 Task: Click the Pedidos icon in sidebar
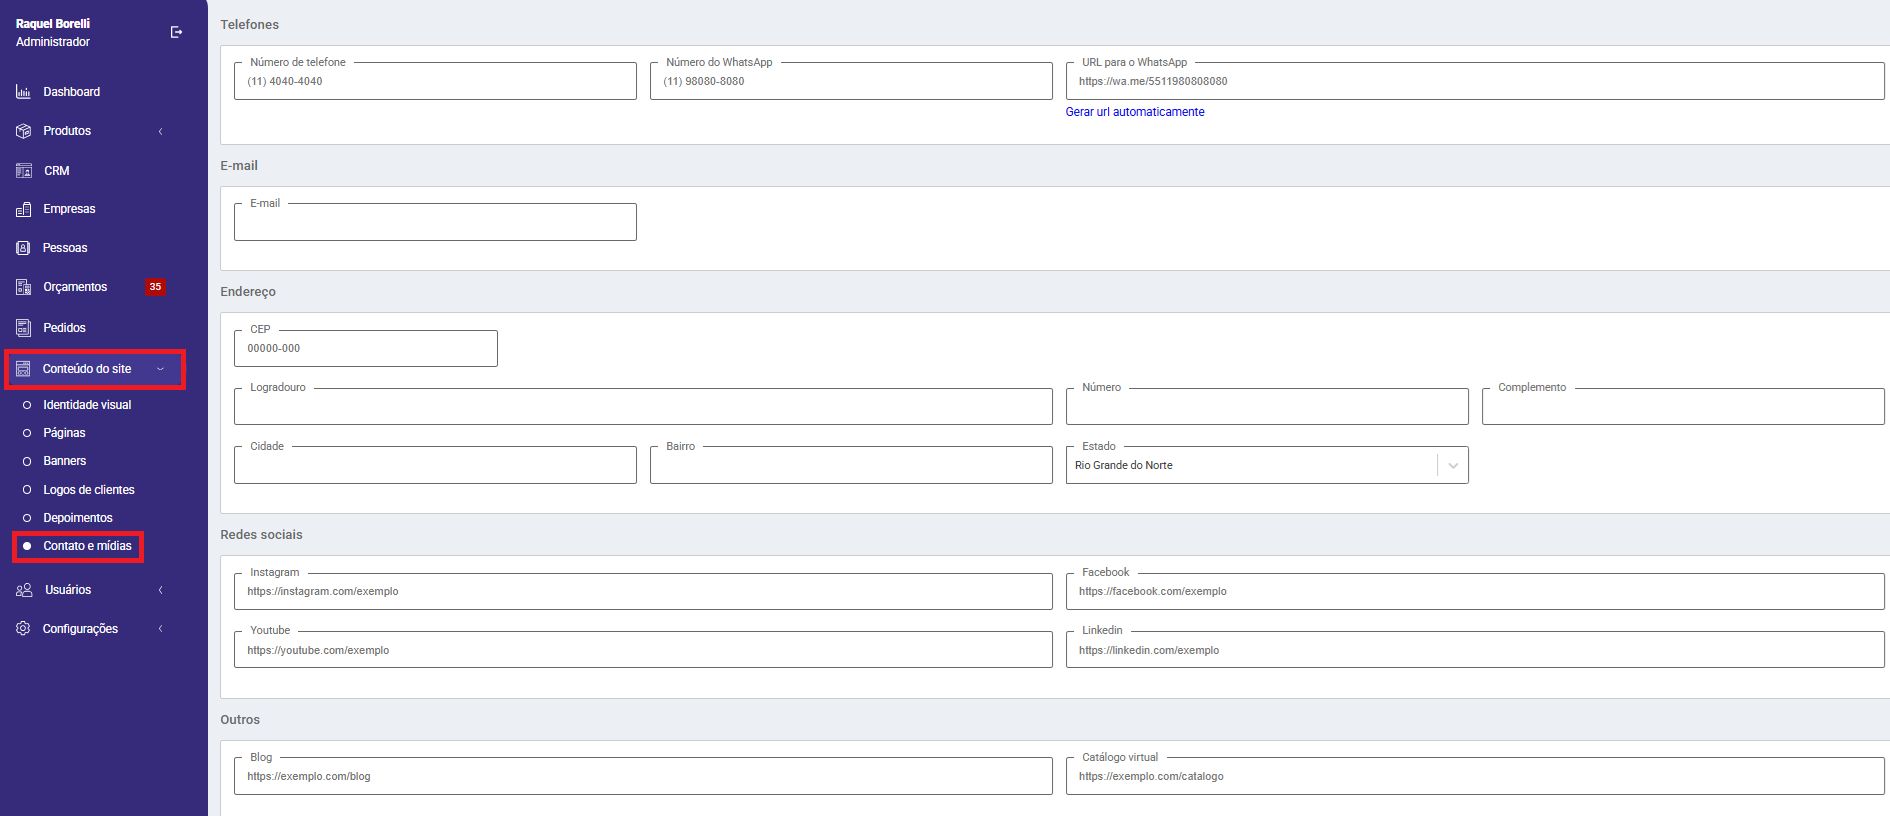coord(23,328)
